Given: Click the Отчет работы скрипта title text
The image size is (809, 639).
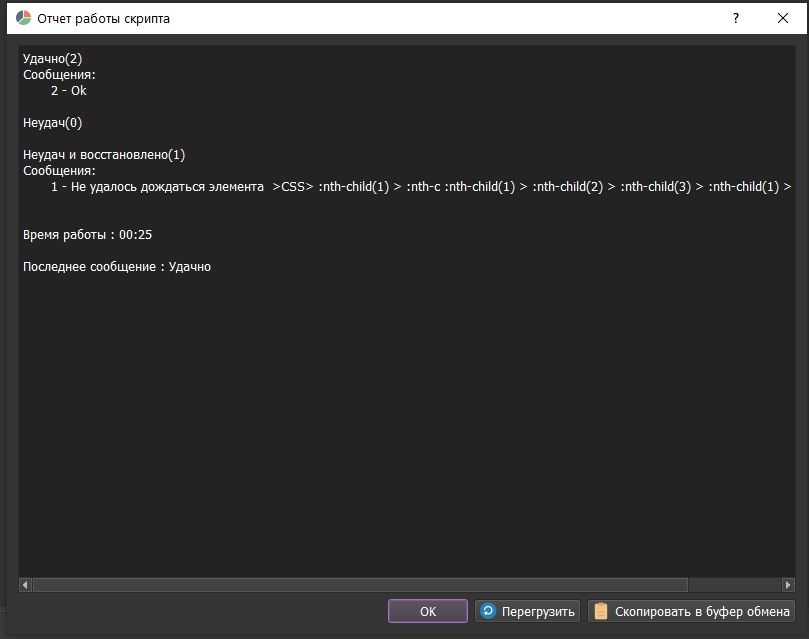Looking at the screenshot, I should coord(103,18).
